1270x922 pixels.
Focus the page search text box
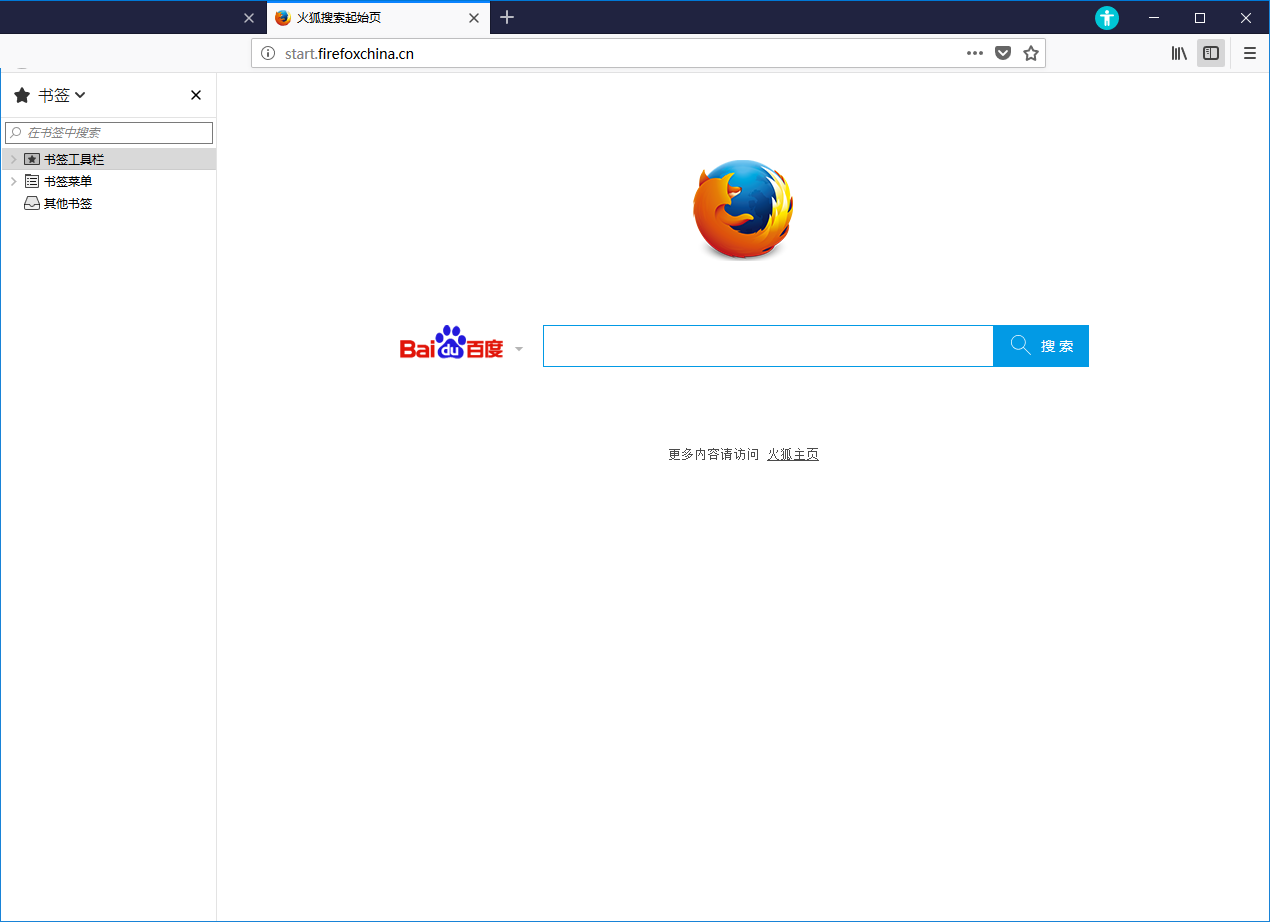pos(768,346)
